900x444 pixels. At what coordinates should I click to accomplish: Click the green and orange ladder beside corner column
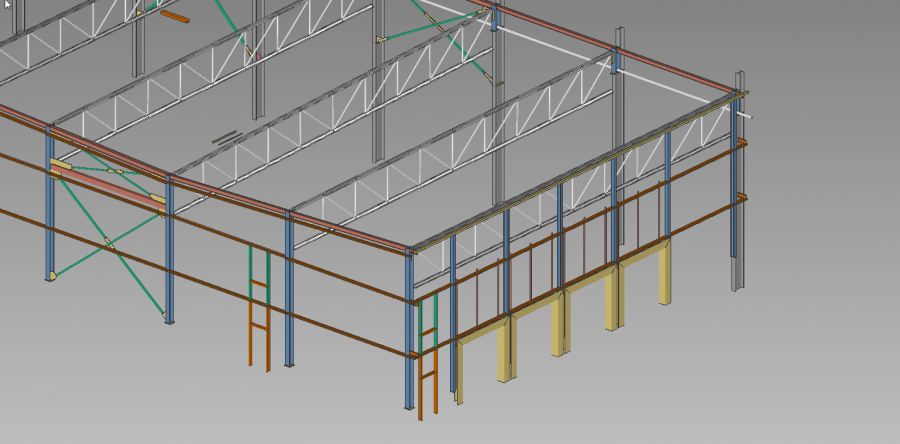(428, 360)
